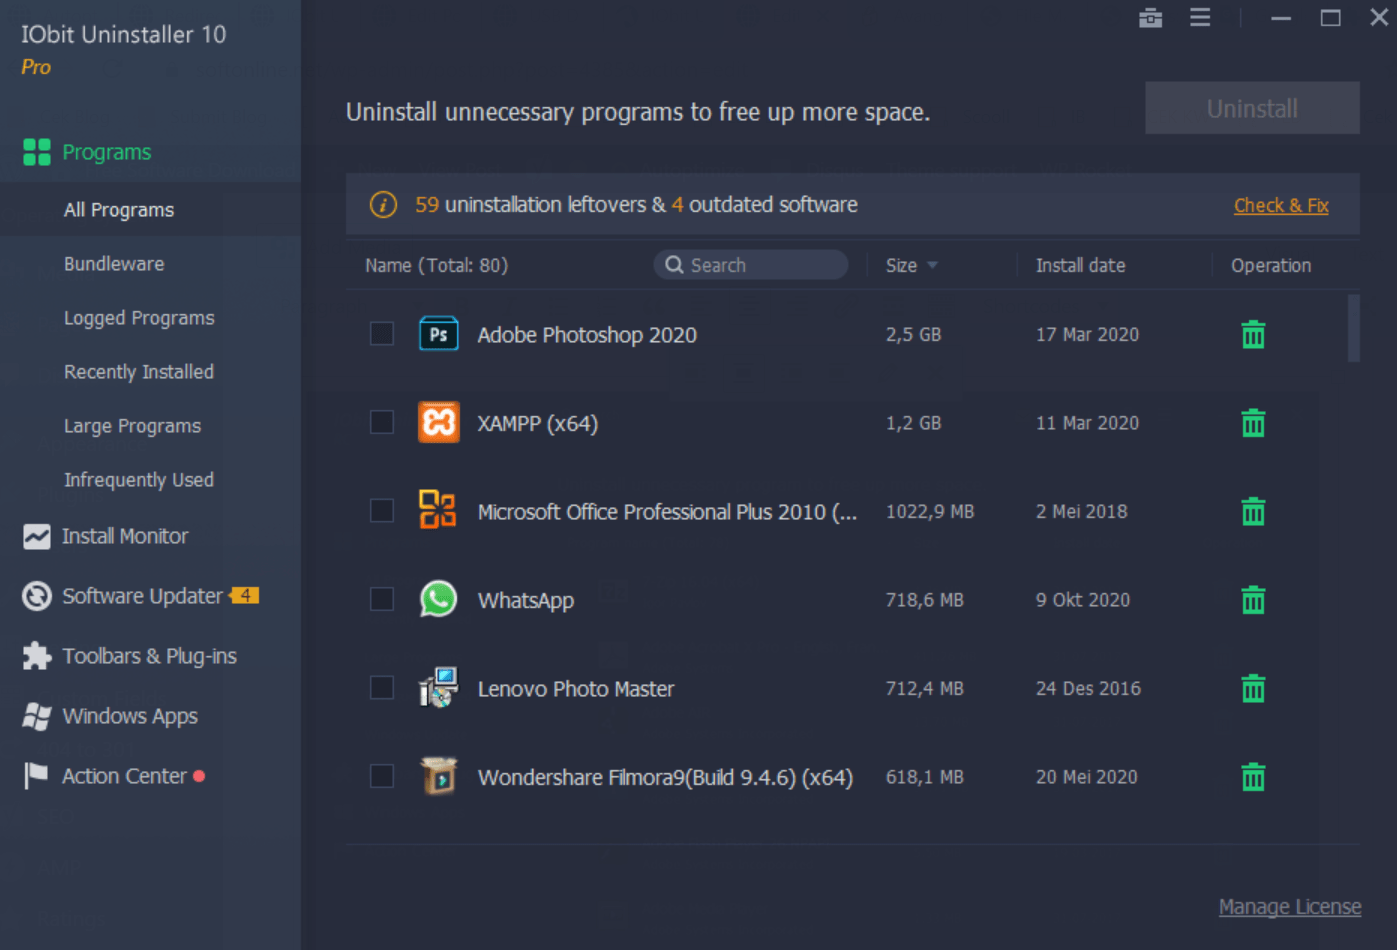Select the Lenovo Photo Master name
1397x950 pixels.
point(576,689)
